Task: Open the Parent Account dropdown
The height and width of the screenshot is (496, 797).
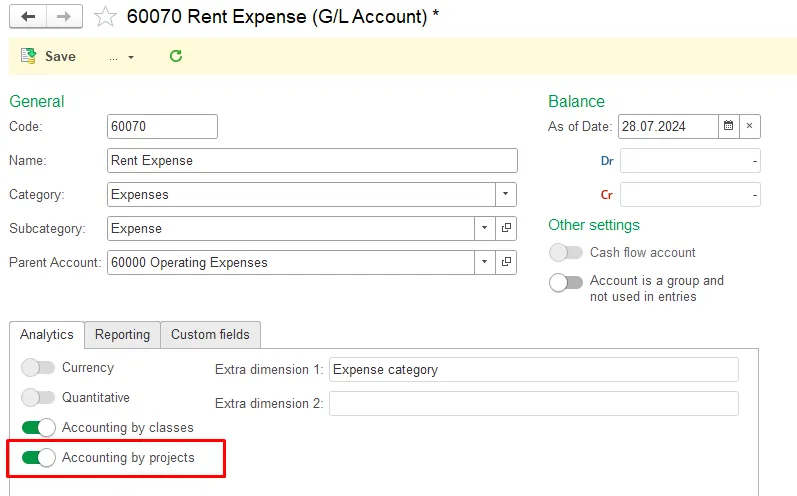Action: tap(485, 263)
